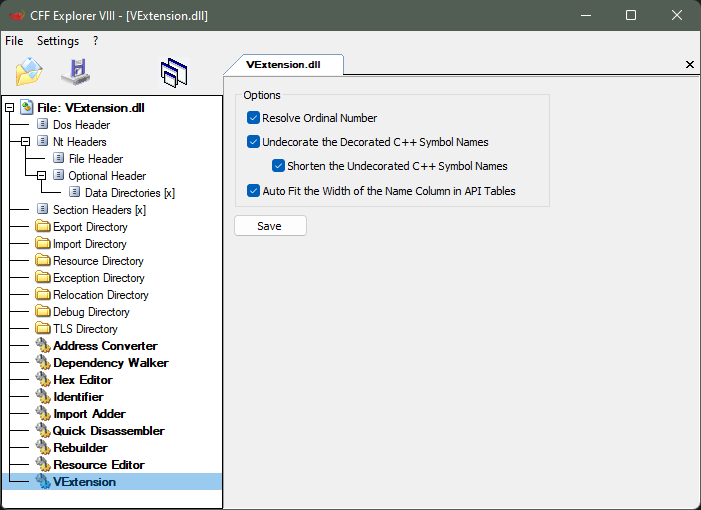Click the Quick Disassembler gear icon
The image size is (701, 510).
[x=43, y=430]
